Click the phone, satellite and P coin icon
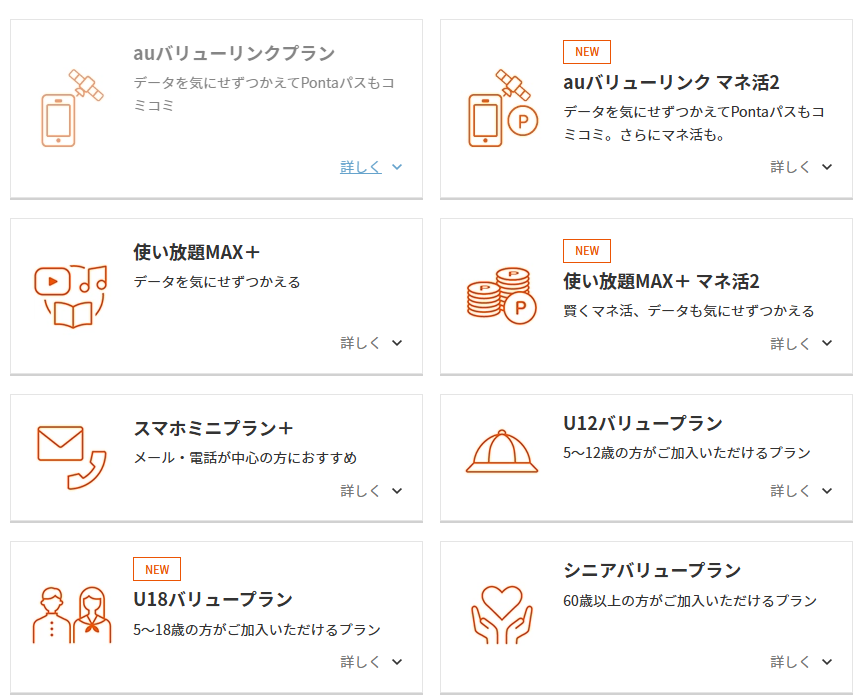The image size is (863, 700). (x=502, y=108)
